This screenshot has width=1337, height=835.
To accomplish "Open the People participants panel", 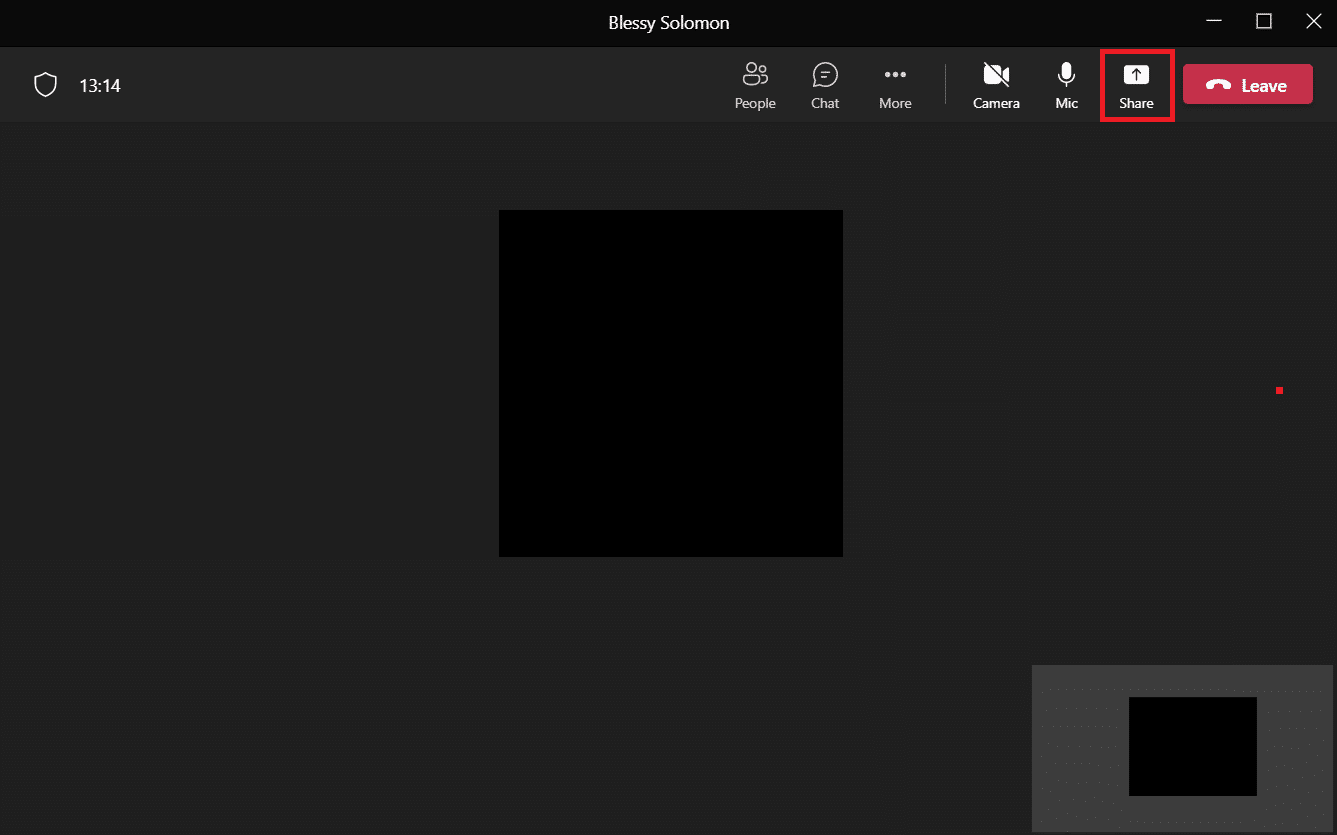I will point(755,85).
